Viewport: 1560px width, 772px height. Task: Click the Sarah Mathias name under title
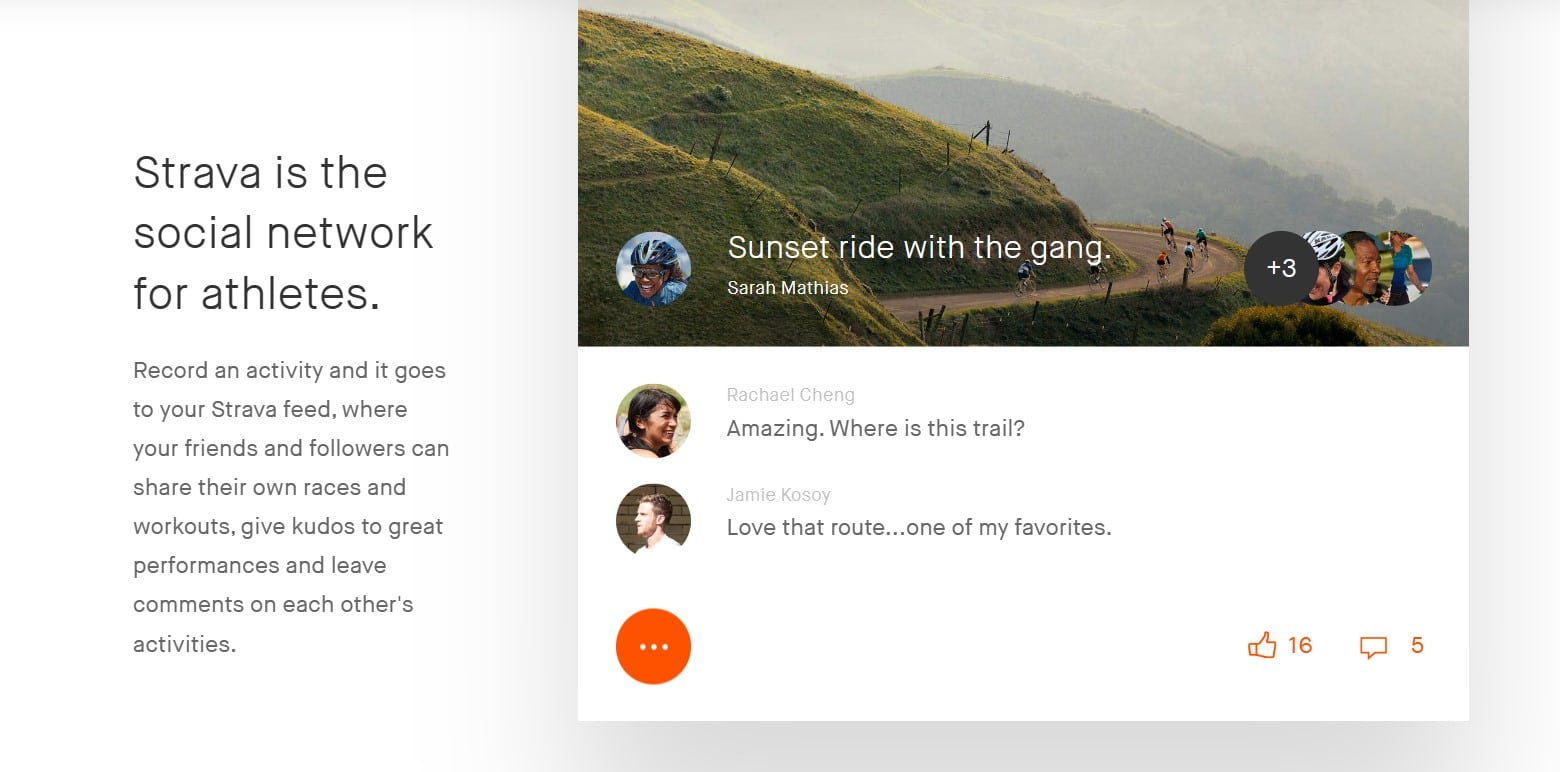[787, 288]
